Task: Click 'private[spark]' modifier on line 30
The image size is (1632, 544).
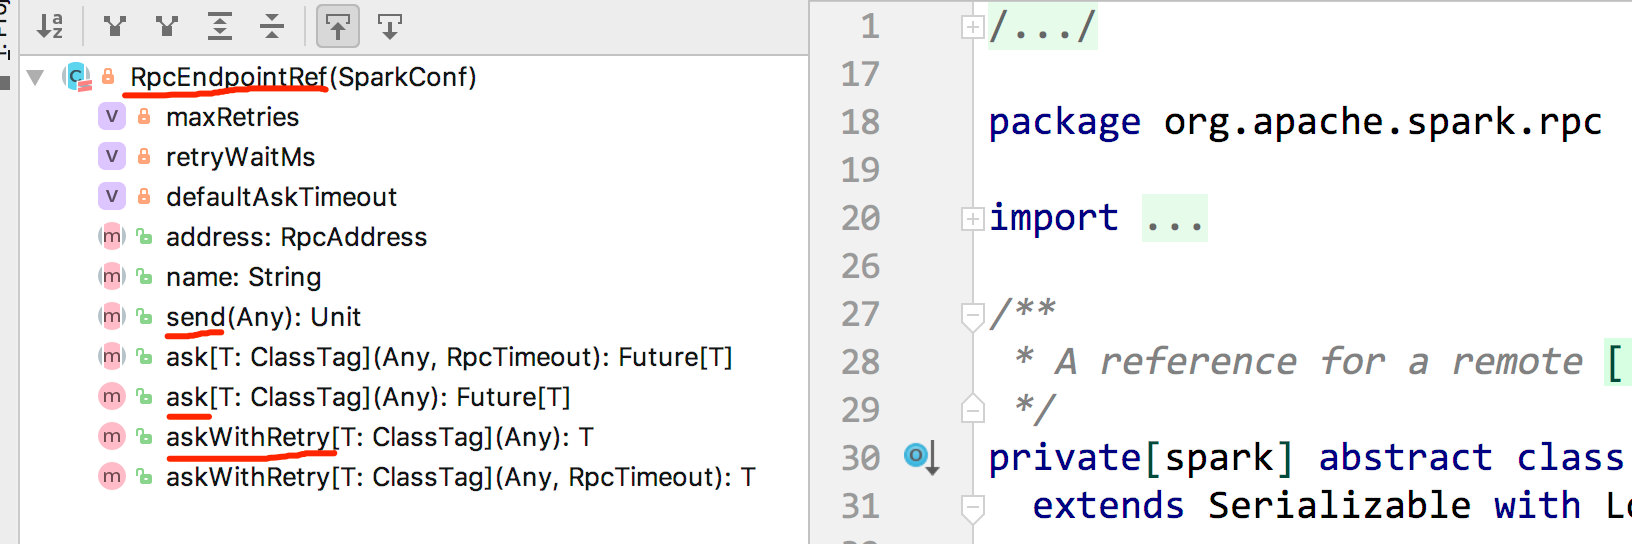Action: [x=1141, y=458]
